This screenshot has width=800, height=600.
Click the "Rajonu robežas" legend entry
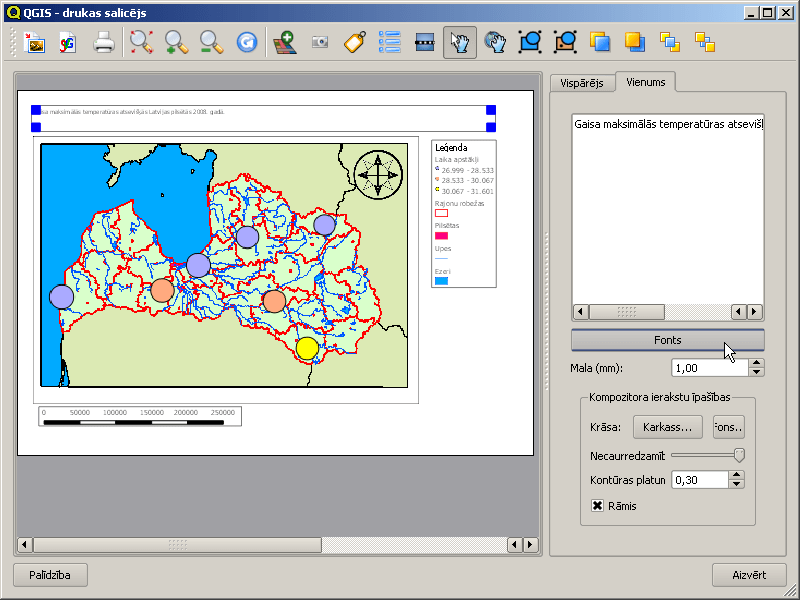click(459, 203)
